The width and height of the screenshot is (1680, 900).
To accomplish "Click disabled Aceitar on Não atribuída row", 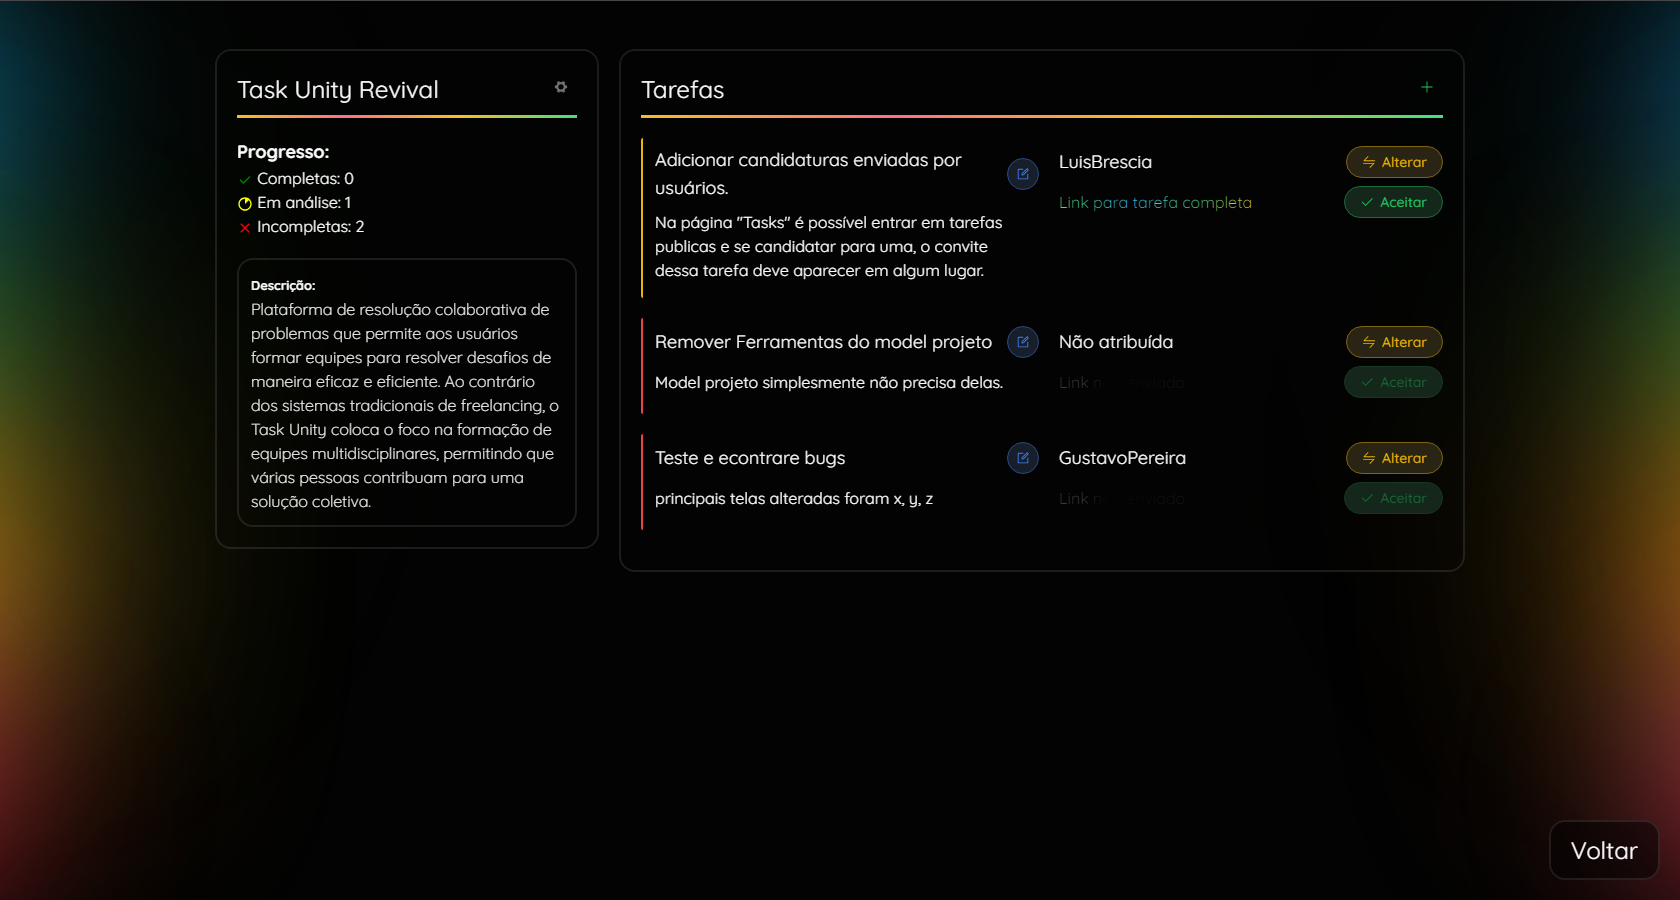I will pos(1393,382).
